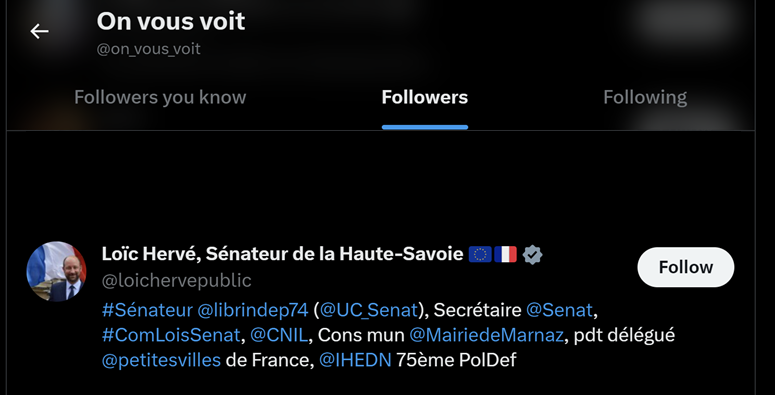Switch to the Following tab

point(645,97)
